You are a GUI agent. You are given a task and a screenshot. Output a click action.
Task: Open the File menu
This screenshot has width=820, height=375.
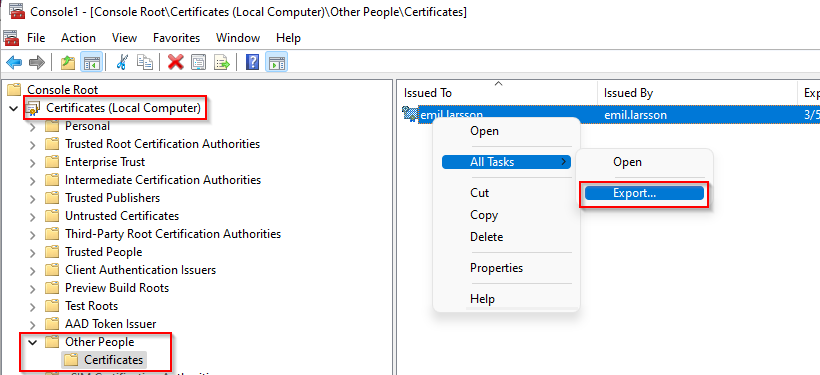point(36,38)
